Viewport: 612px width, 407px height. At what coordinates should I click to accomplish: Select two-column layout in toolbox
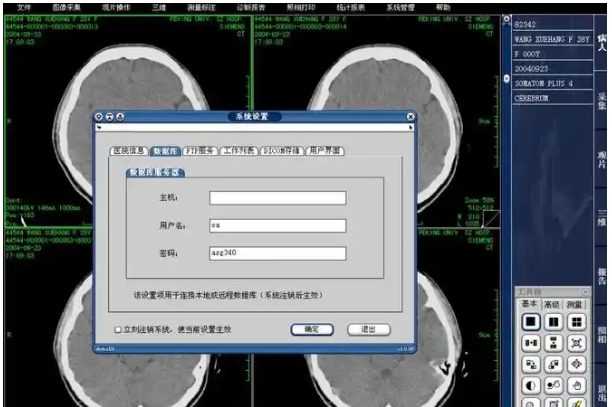click(553, 322)
